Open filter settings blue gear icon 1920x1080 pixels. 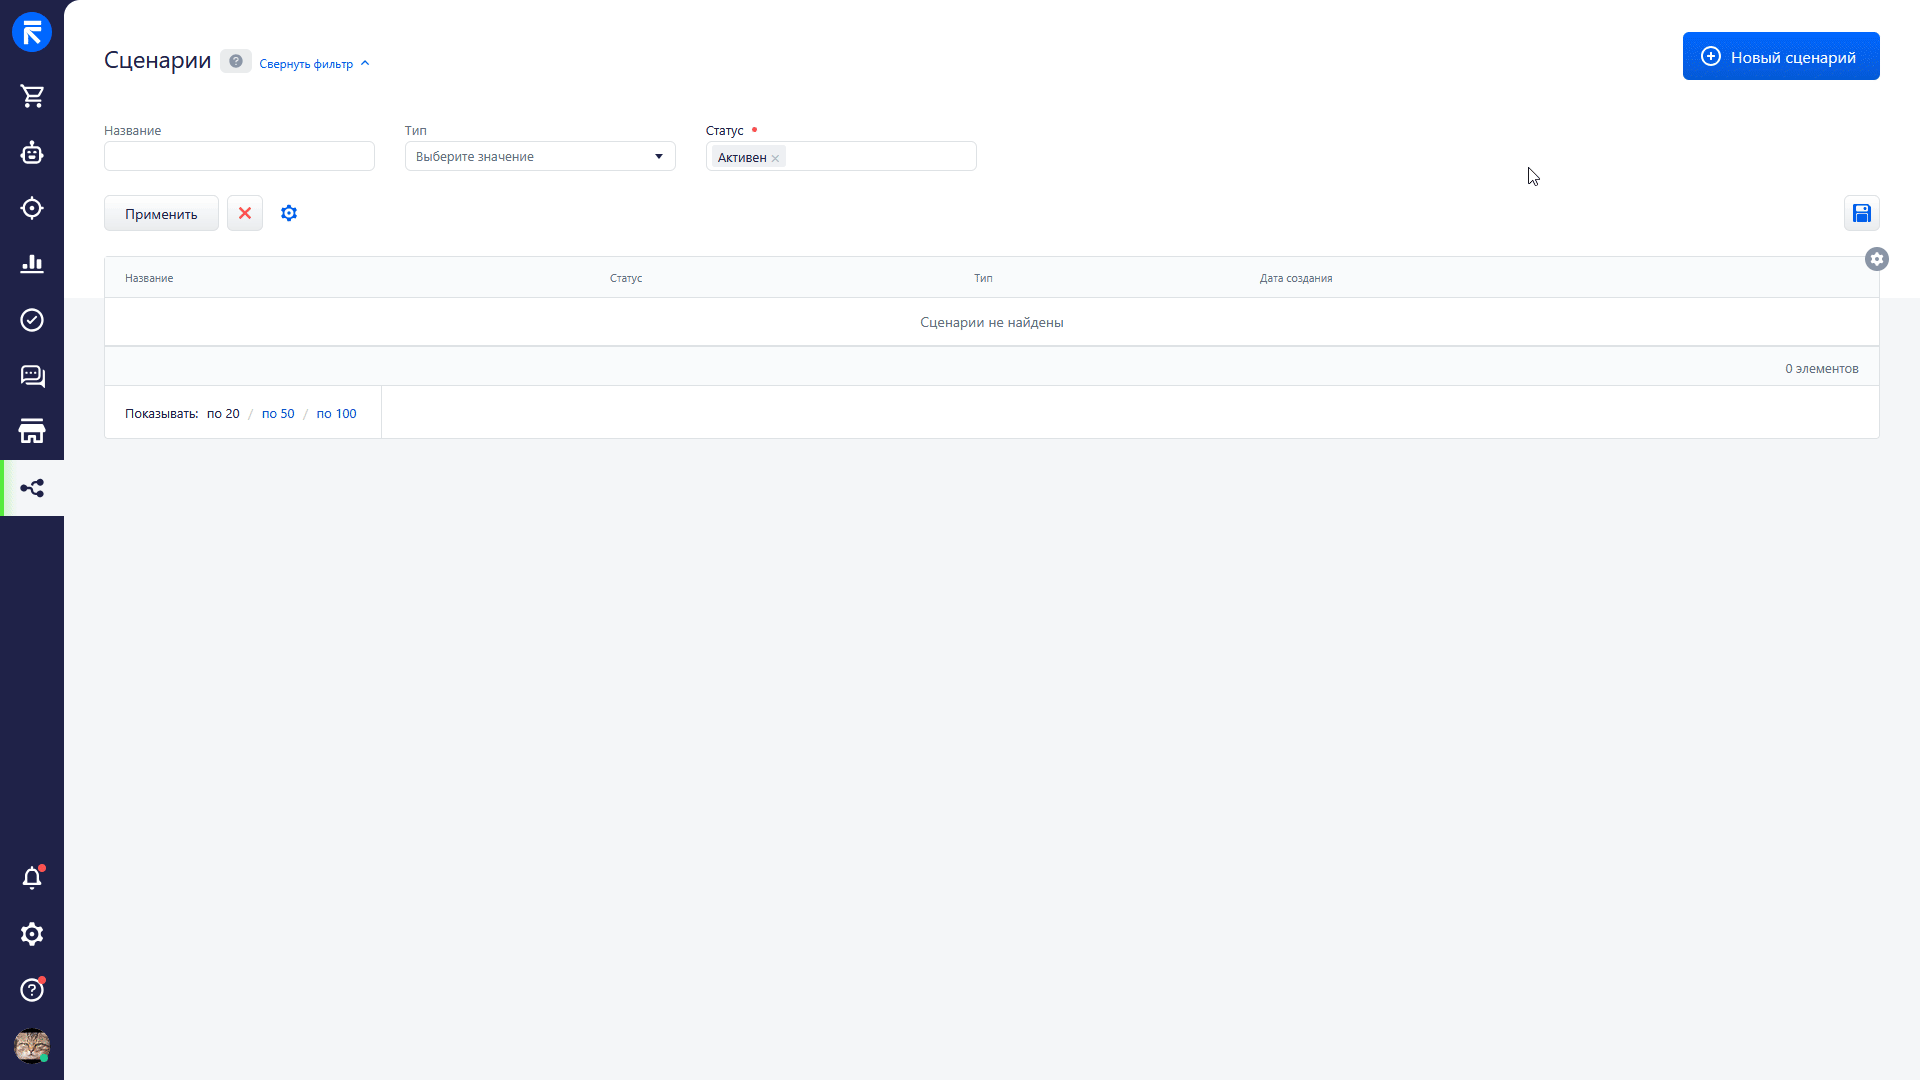click(289, 213)
